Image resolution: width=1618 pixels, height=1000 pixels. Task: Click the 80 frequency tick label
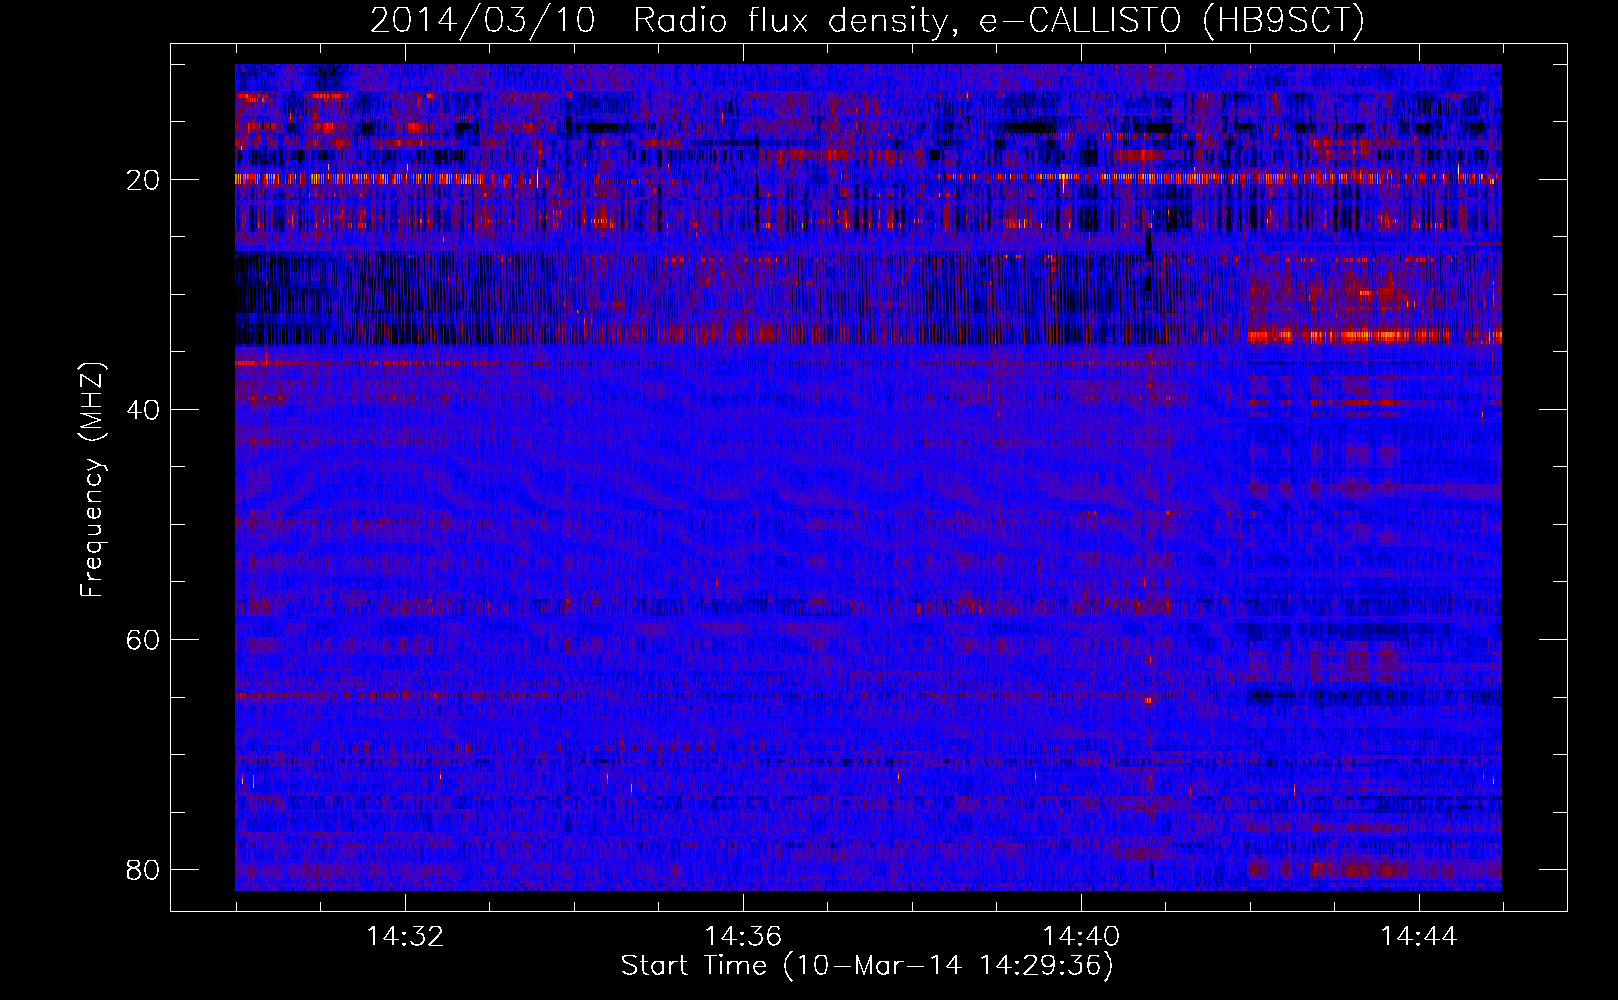pyautogui.click(x=143, y=870)
